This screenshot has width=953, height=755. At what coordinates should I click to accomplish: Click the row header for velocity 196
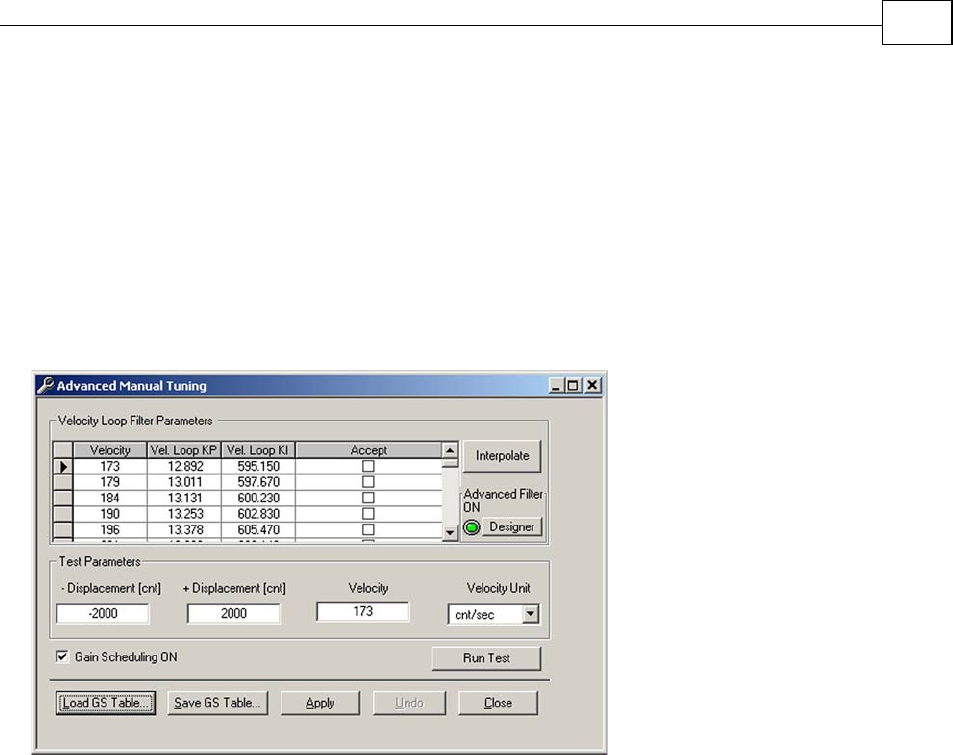point(63,529)
